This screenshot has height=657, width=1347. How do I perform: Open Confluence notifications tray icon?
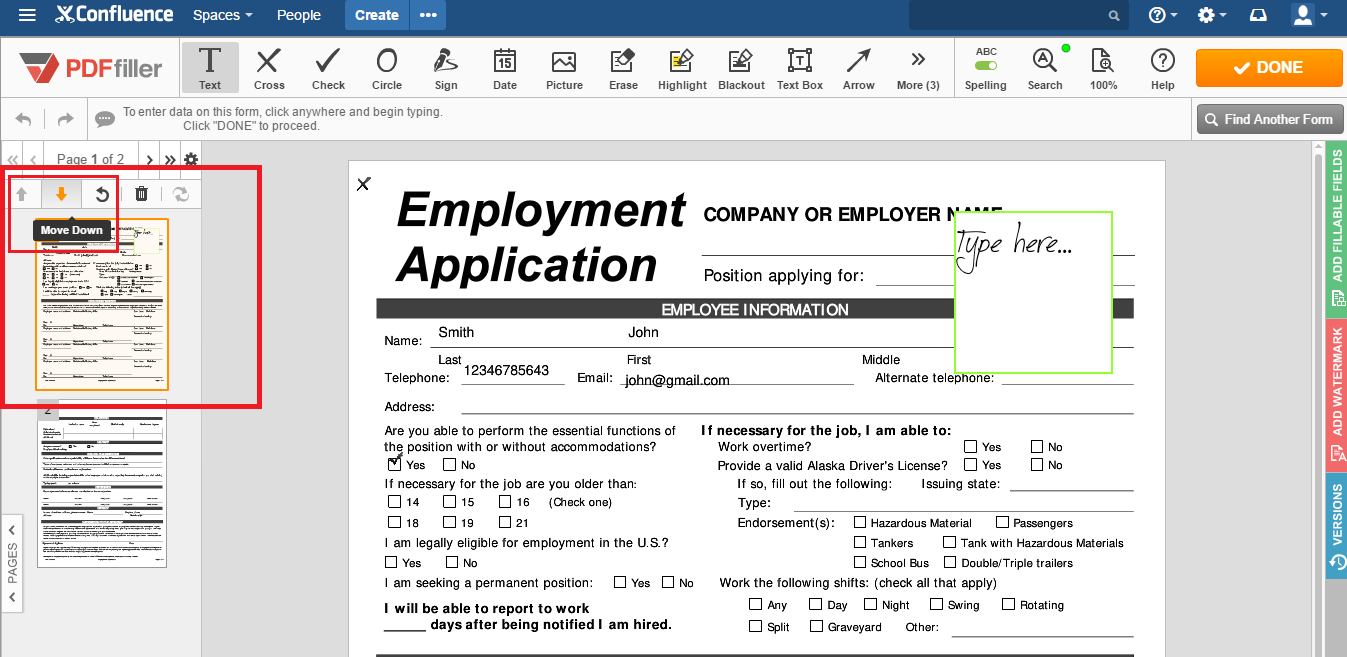pyautogui.click(x=1259, y=15)
